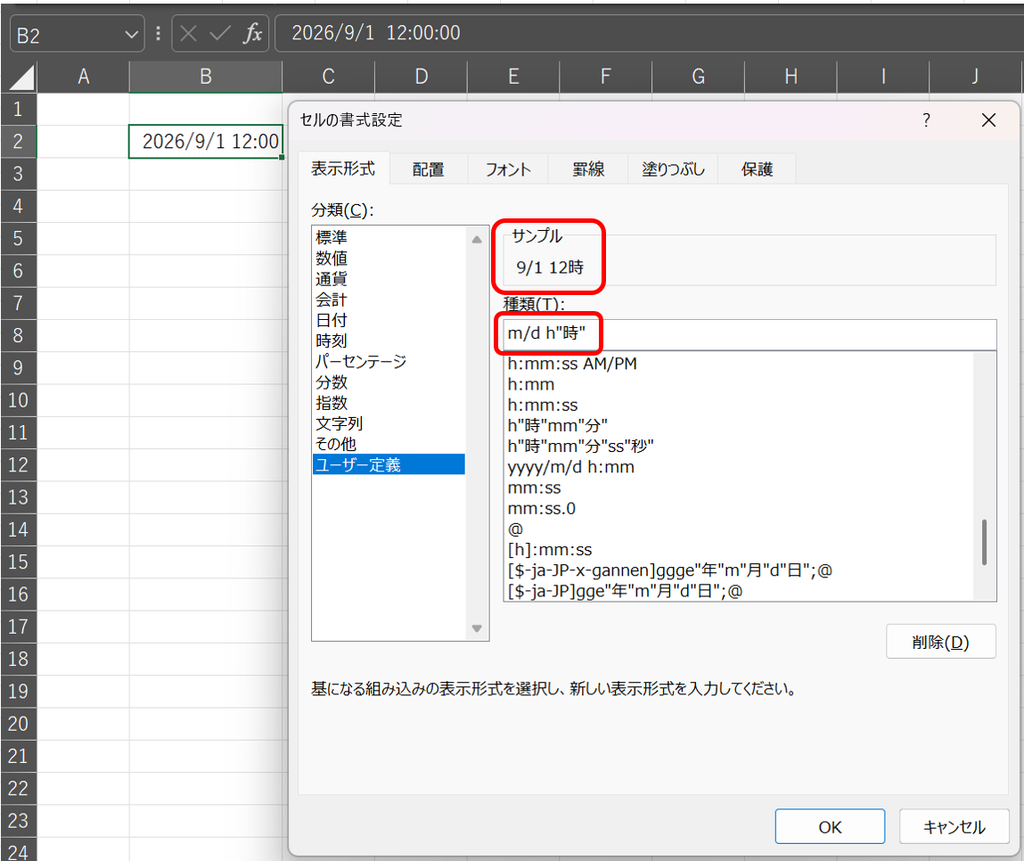Click the formula bar options dots

tap(158, 33)
